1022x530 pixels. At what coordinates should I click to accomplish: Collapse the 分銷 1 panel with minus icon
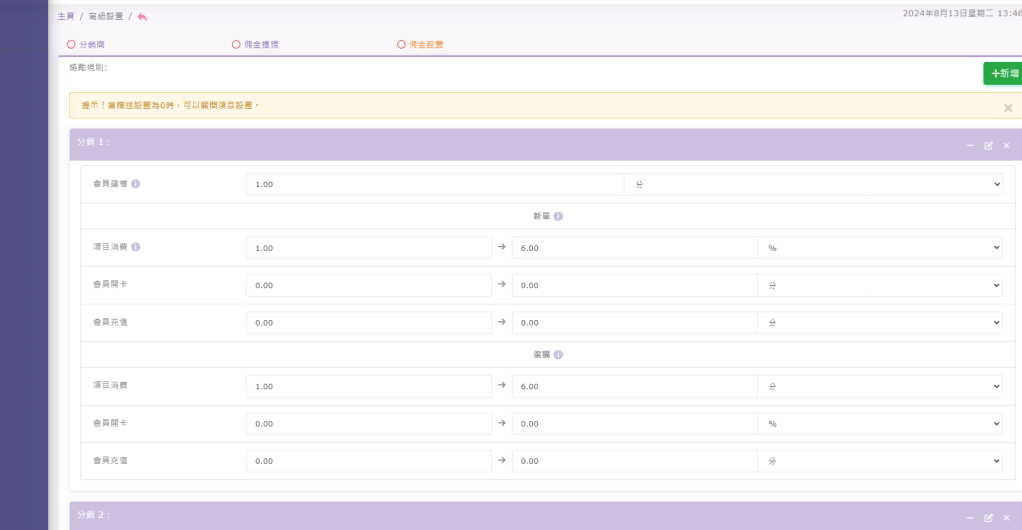(969, 146)
